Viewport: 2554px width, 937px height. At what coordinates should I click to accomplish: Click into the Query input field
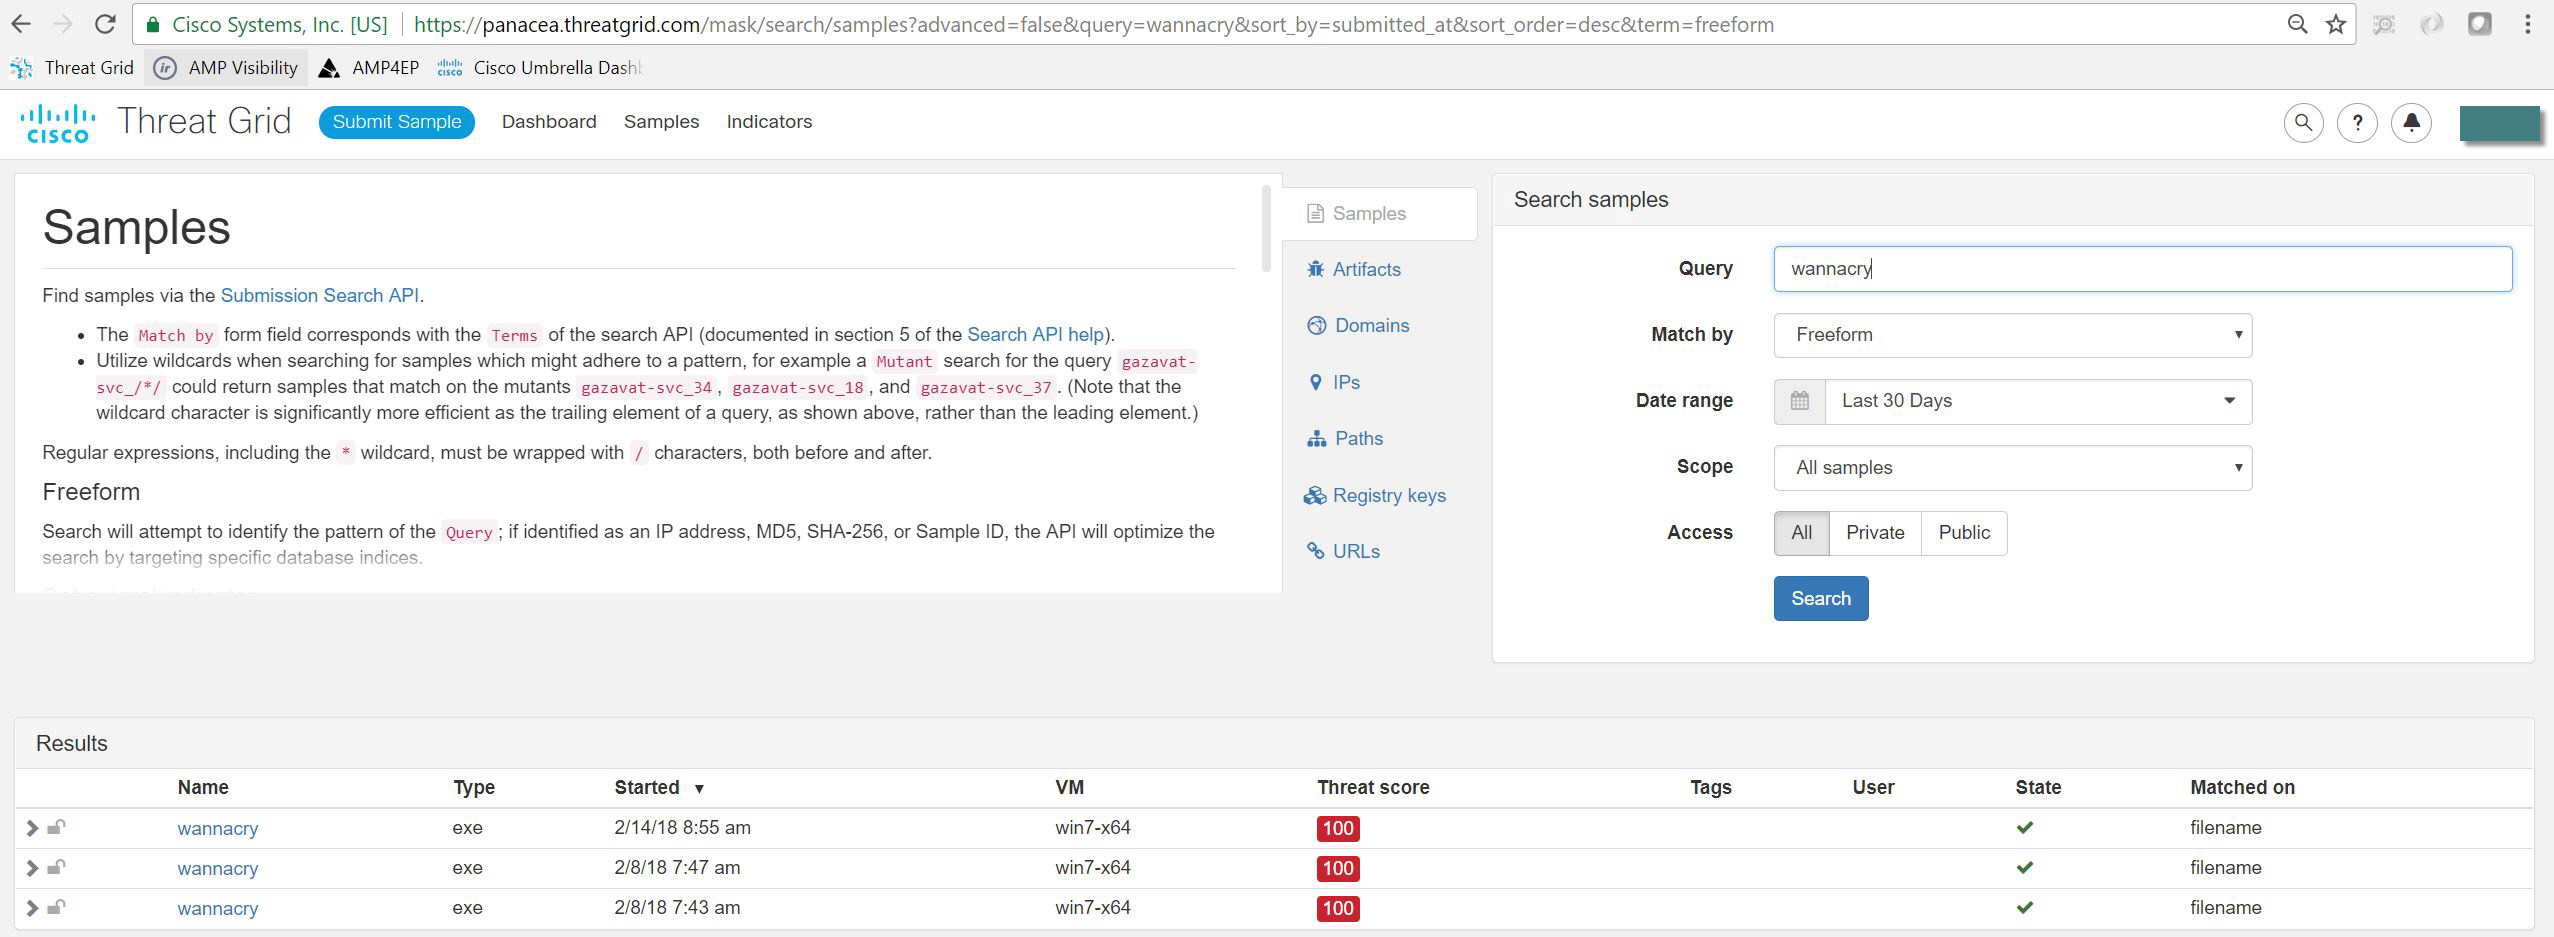pos(2142,269)
